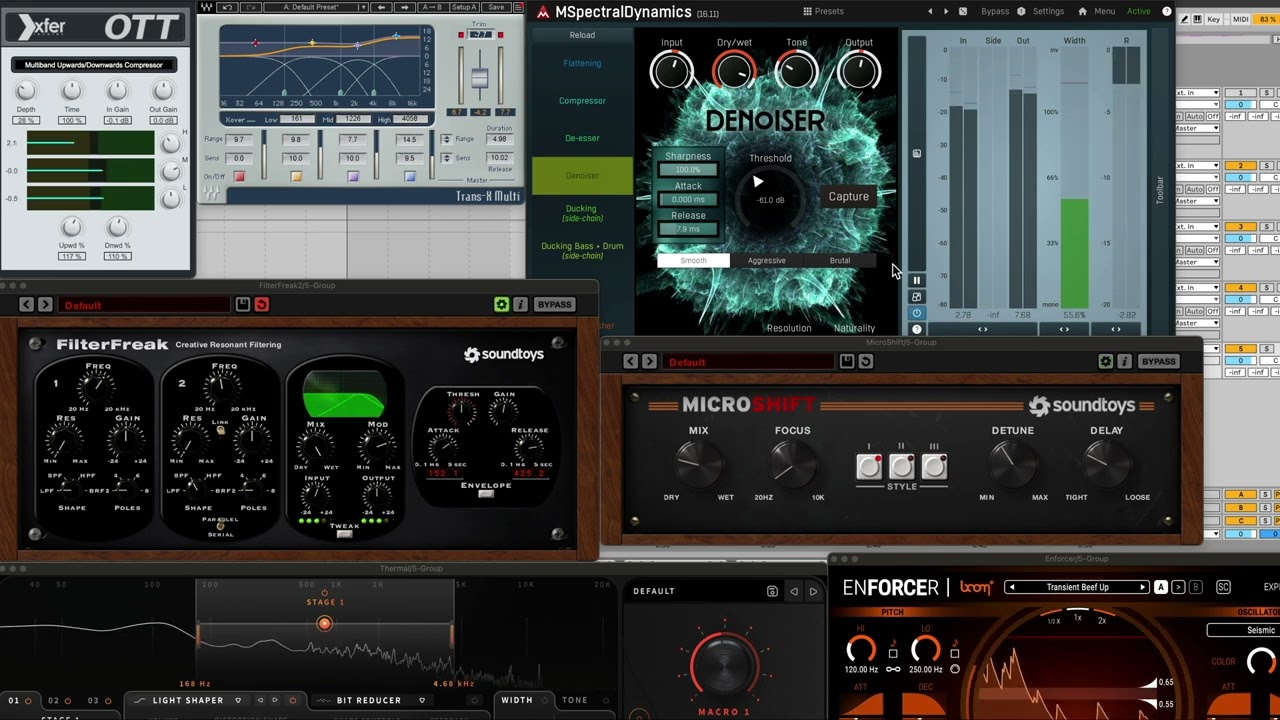Go to previous preset in MSpectralDynamics
The height and width of the screenshot is (720, 1280).
click(x=930, y=11)
